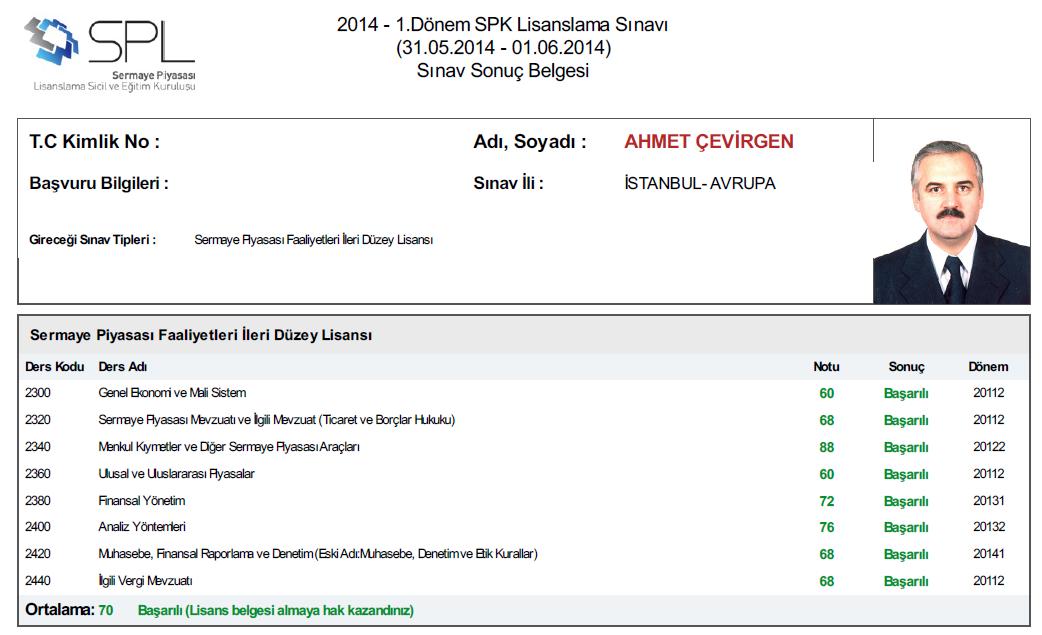
Task: Click the 'Başvuru Bilgileri :' label
Action: [99, 183]
